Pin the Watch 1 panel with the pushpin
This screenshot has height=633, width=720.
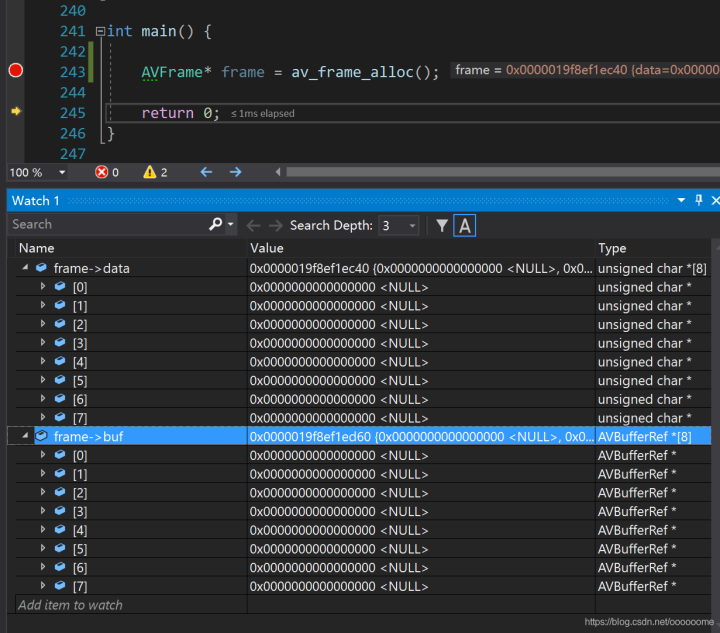pyautogui.click(x=699, y=201)
